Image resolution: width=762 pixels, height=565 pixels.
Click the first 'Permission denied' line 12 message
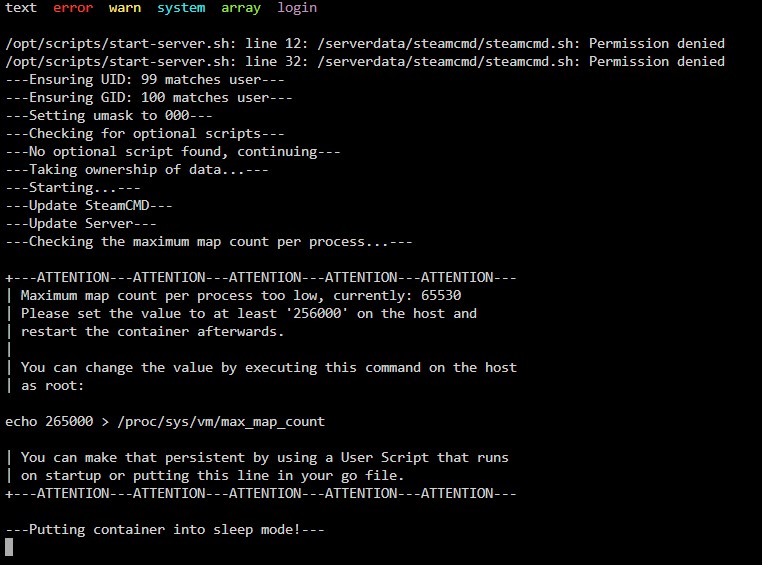pyautogui.click(x=365, y=43)
